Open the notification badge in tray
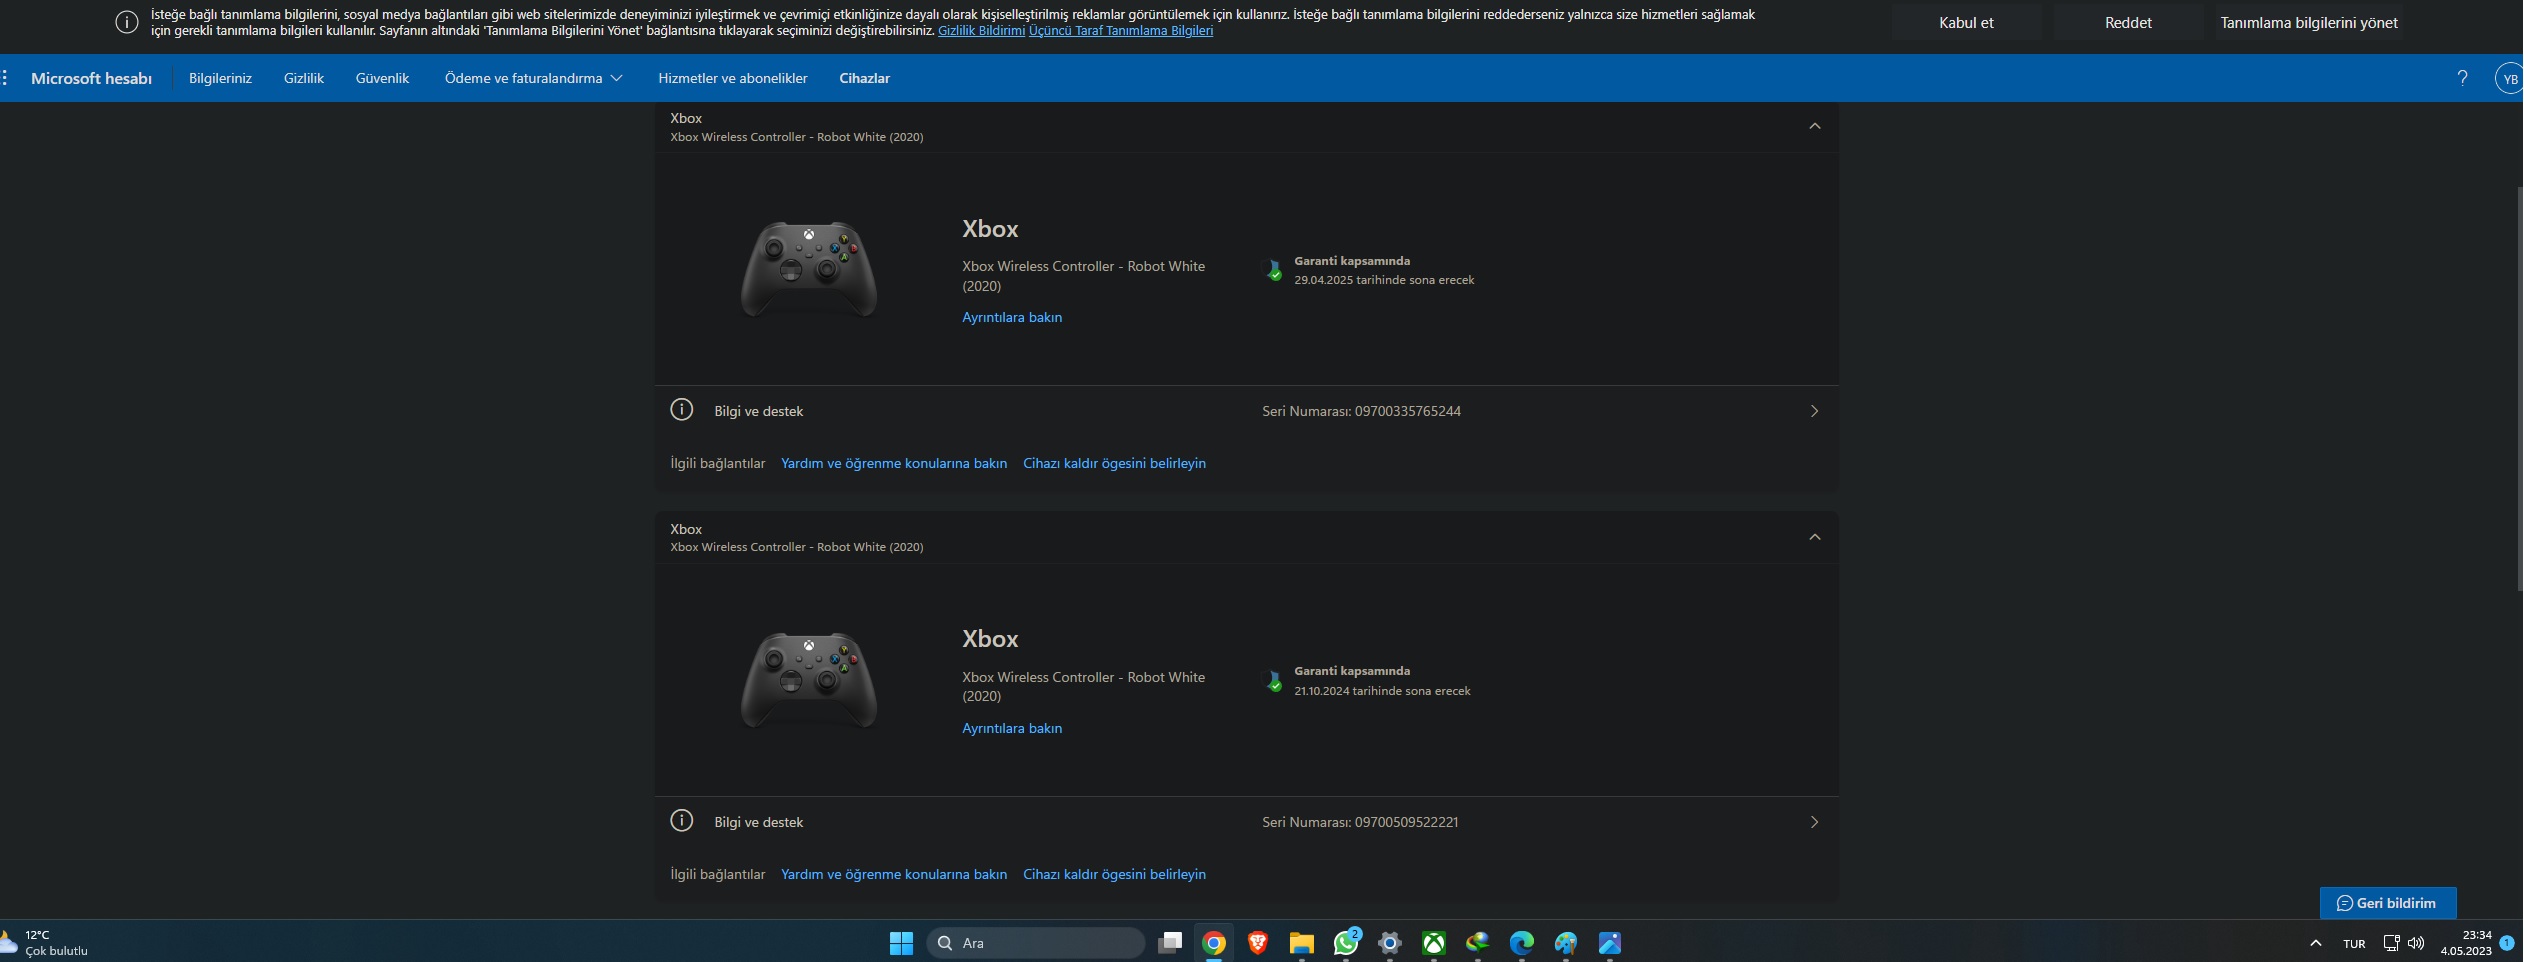The width and height of the screenshot is (2524, 962). point(2507,943)
